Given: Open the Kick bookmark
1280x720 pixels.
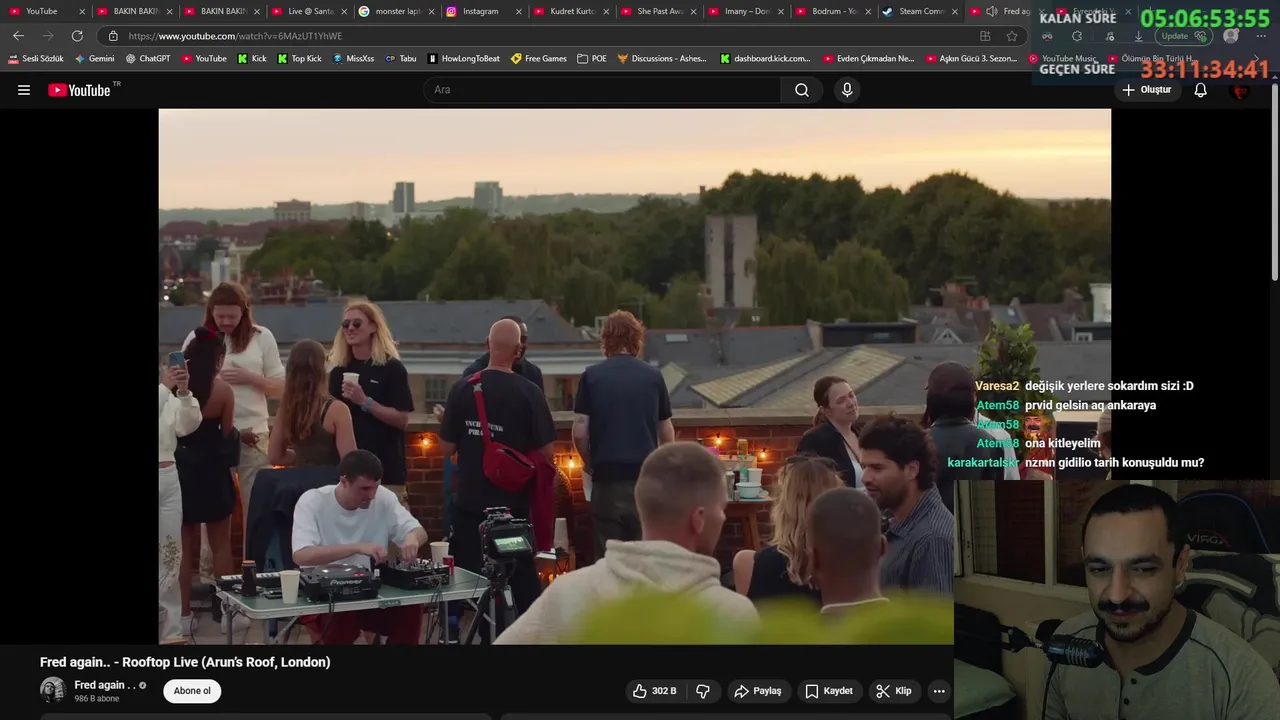Looking at the screenshot, I should pos(252,59).
